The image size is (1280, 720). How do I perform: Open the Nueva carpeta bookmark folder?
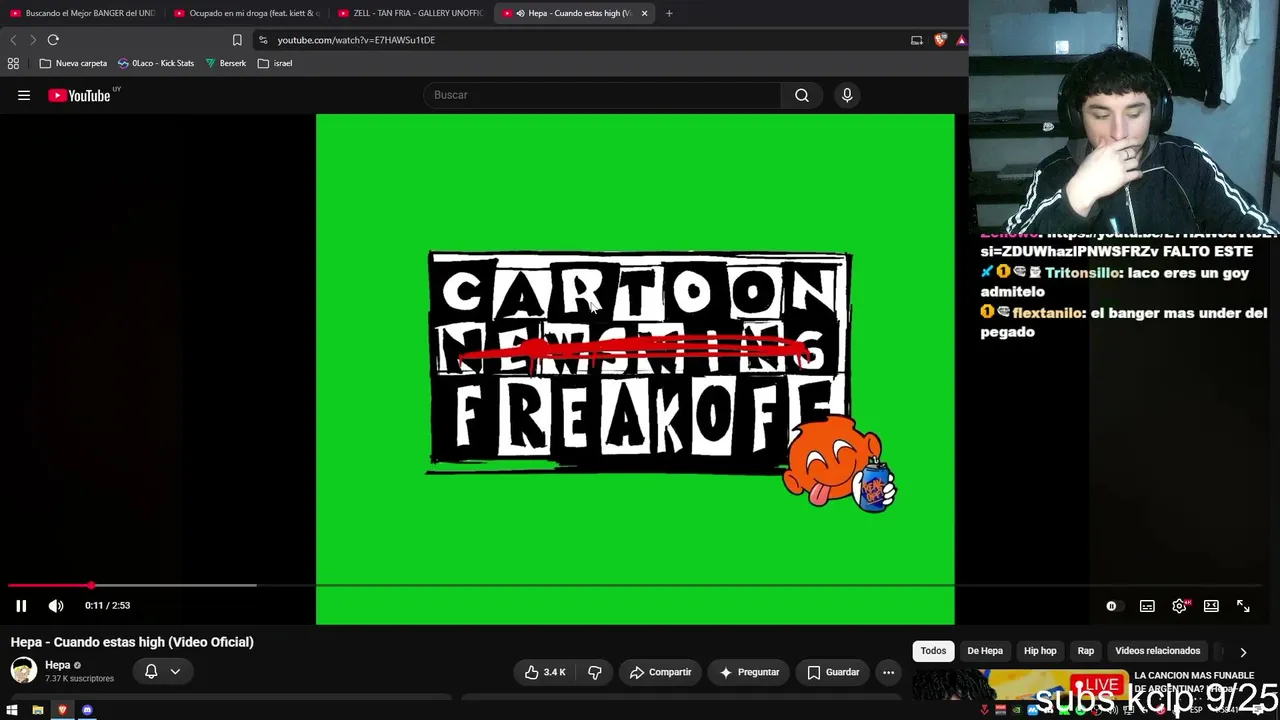pyautogui.click(x=73, y=63)
